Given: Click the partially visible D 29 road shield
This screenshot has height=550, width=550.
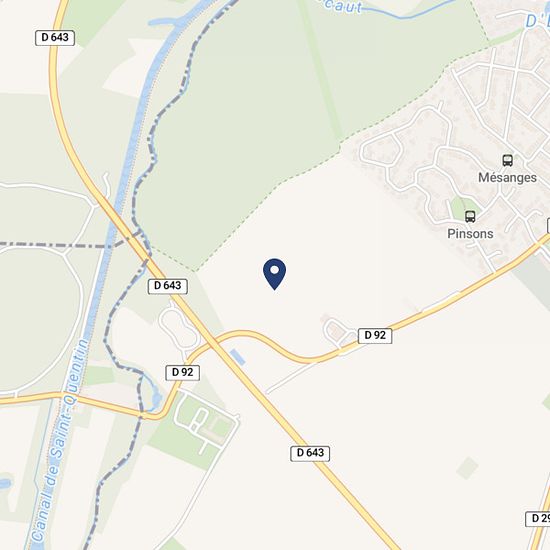Looking at the screenshot, I should (538, 518).
